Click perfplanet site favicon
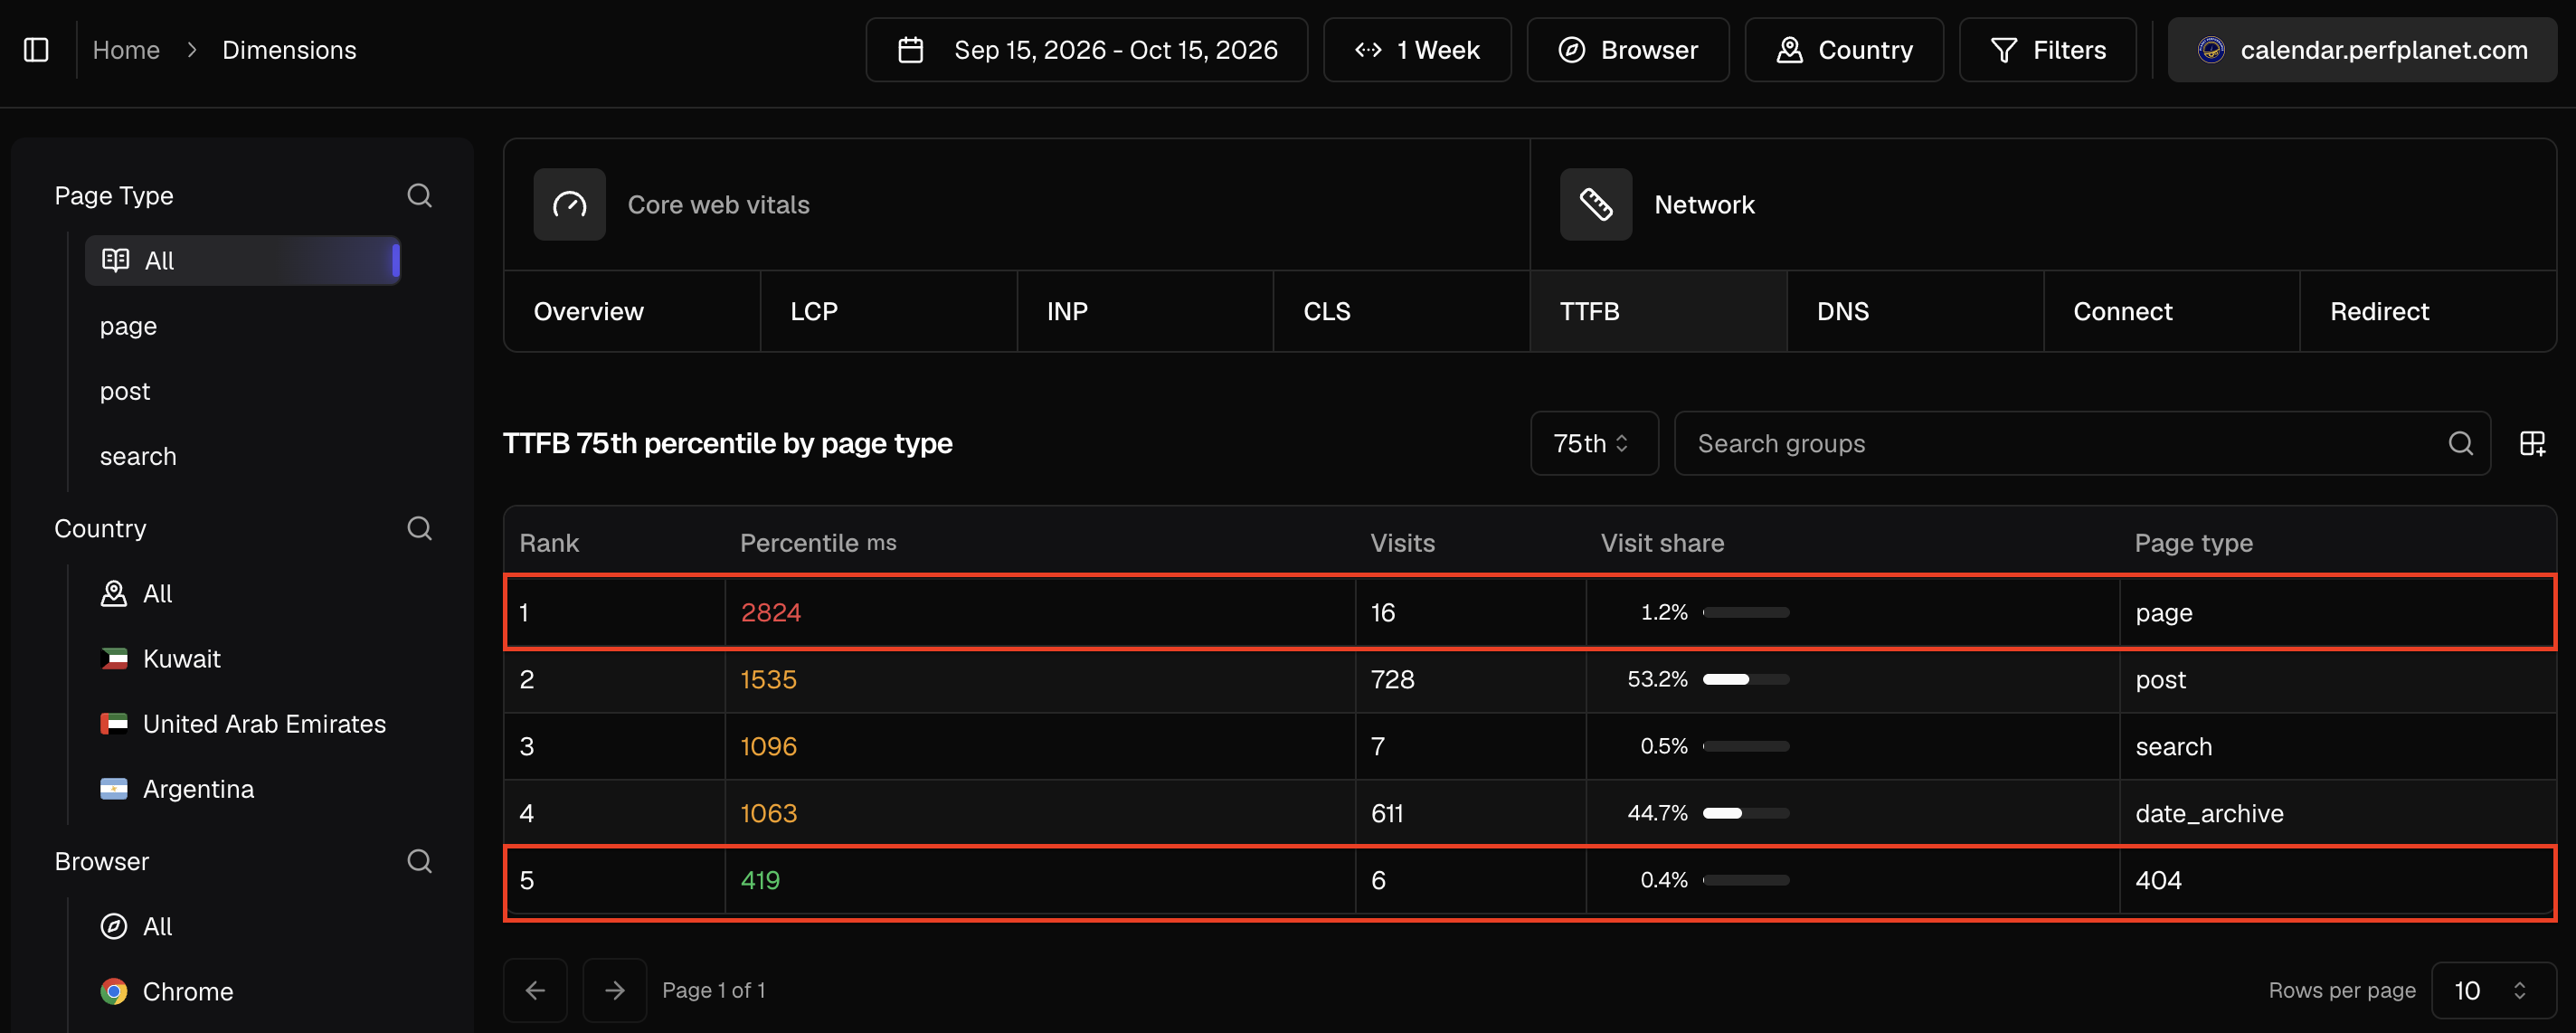This screenshot has height=1033, width=2576. tap(2211, 50)
